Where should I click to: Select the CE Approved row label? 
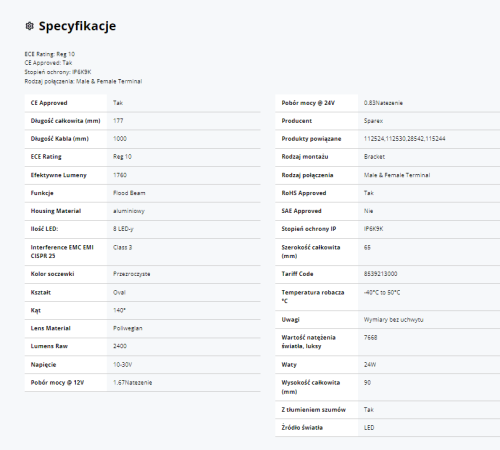coord(49,103)
